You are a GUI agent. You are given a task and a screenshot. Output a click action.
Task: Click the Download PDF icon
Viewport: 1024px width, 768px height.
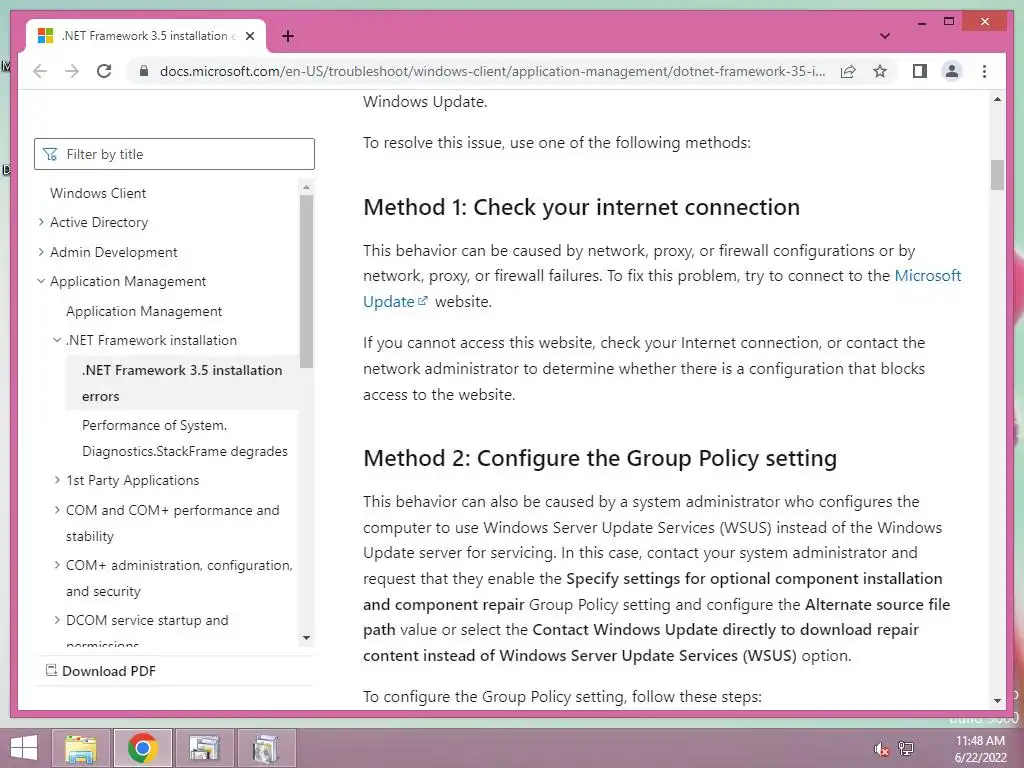coord(51,671)
